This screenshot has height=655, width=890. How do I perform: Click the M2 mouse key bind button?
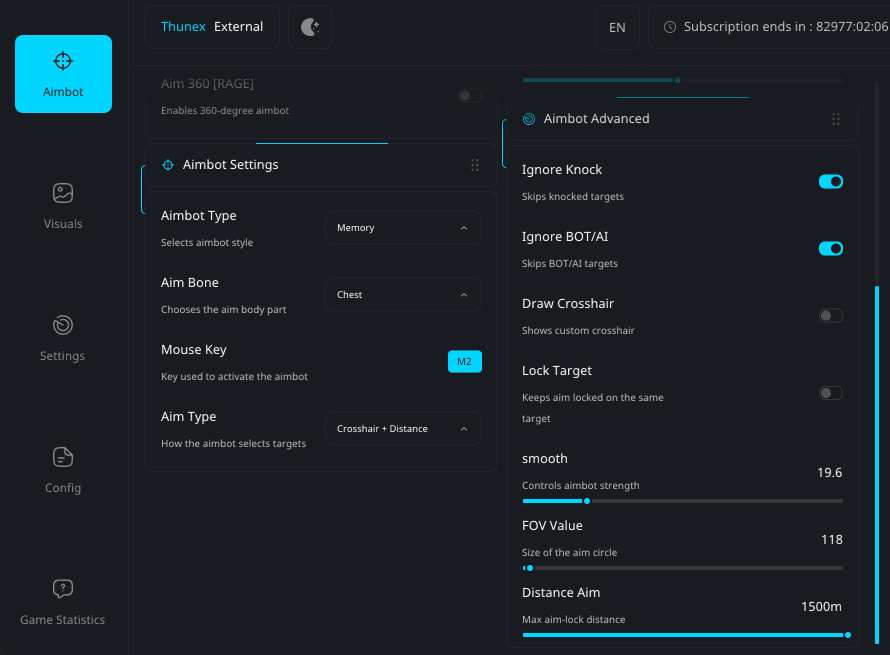[x=464, y=362]
